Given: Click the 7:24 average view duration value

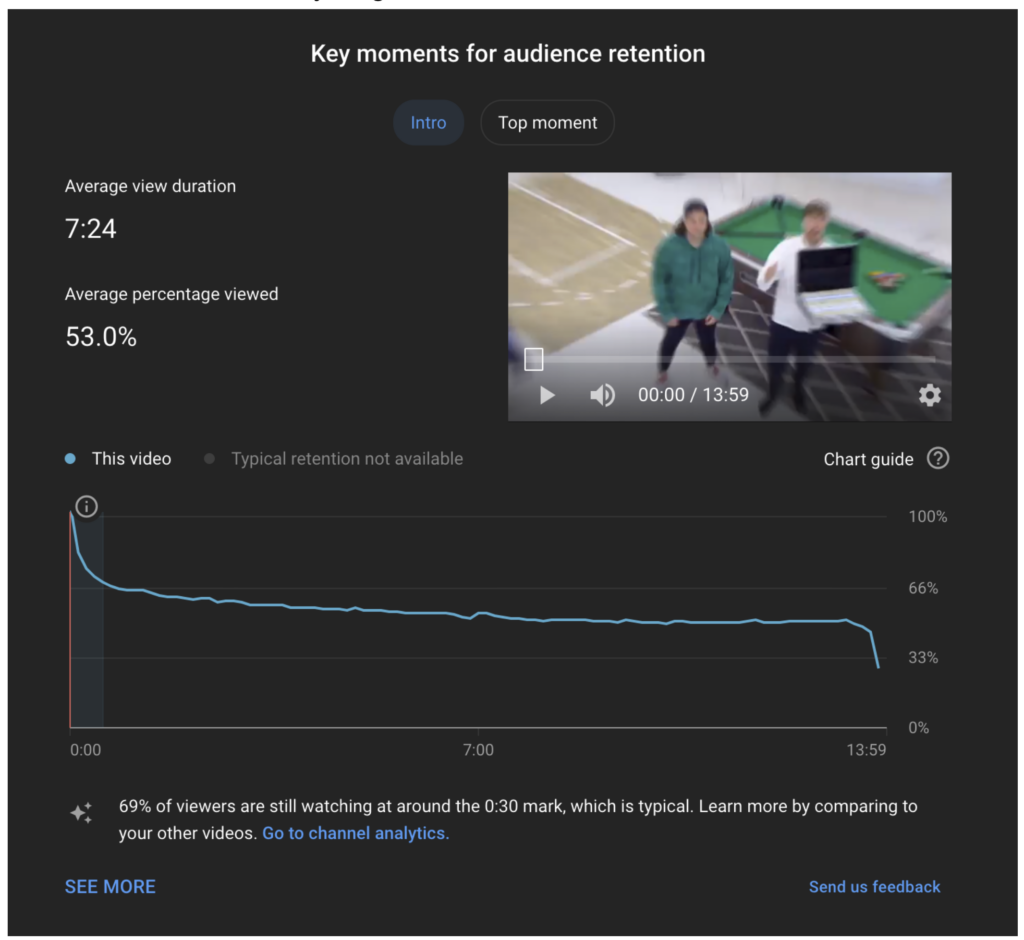Looking at the screenshot, I should 91,229.
